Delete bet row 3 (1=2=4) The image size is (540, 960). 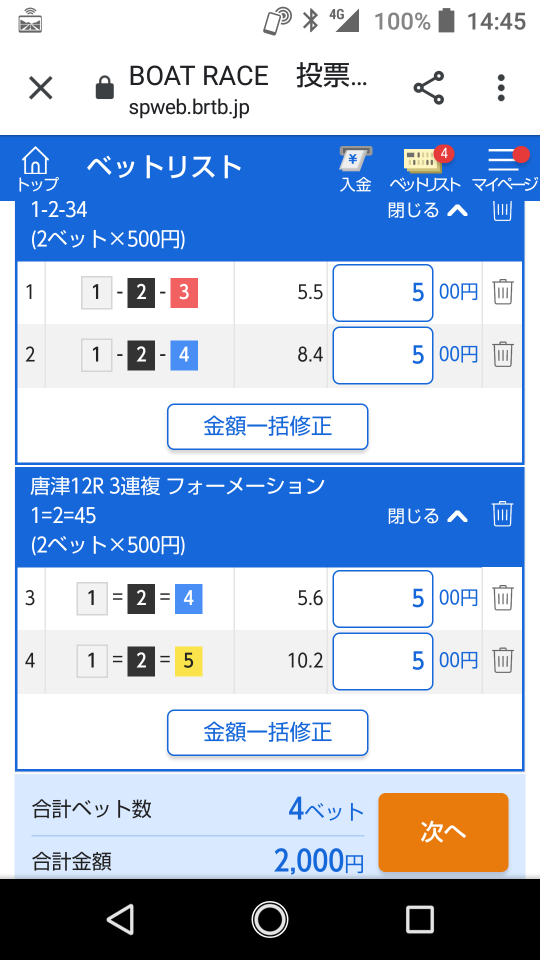503,597
